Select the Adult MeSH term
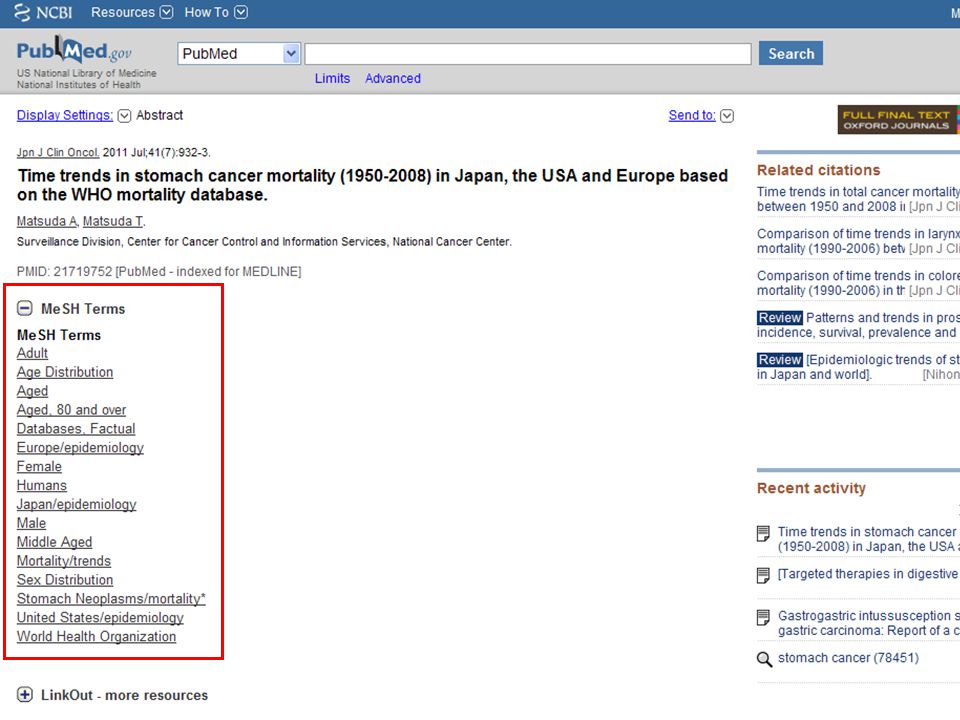This screenshot has height=720, width=960. point(32,353)
